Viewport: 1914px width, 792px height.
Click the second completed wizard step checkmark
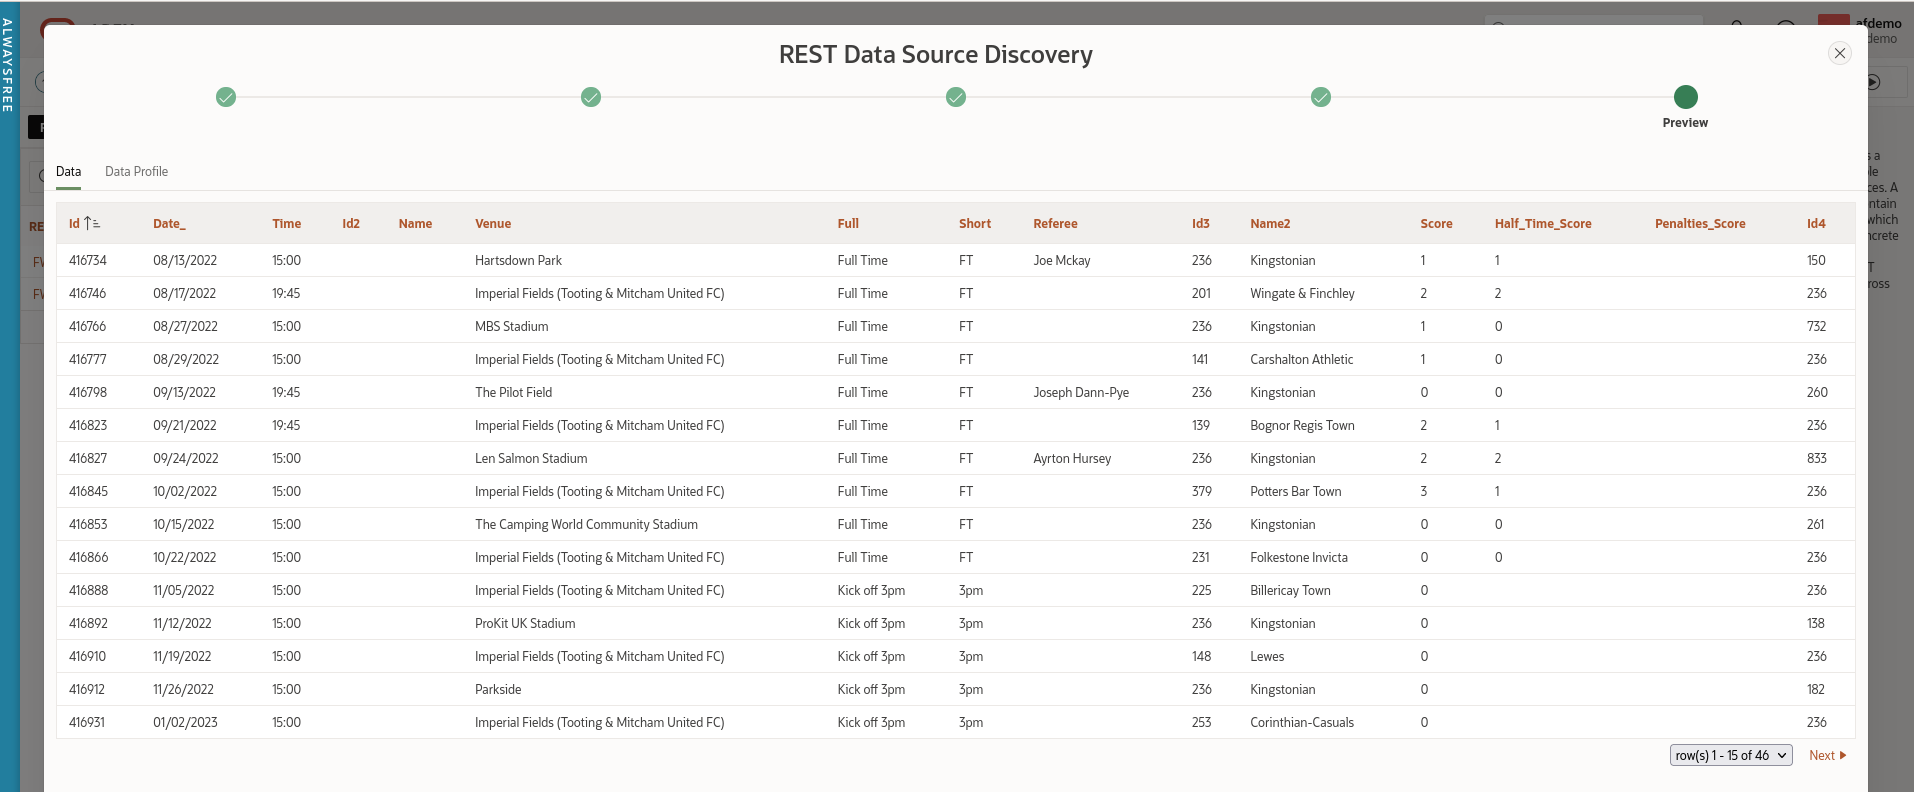pyautogui.click(x=591, y=97)
